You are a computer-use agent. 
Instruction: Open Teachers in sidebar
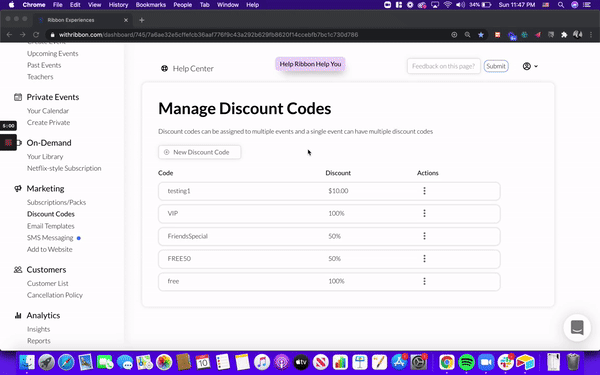[40, 77]
